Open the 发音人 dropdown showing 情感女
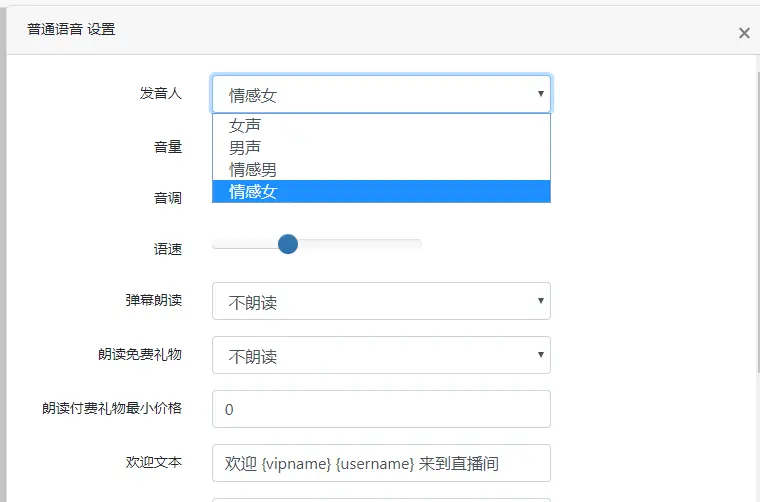The width and height of the screenshot is (760, 502). (x=381, y=94)
